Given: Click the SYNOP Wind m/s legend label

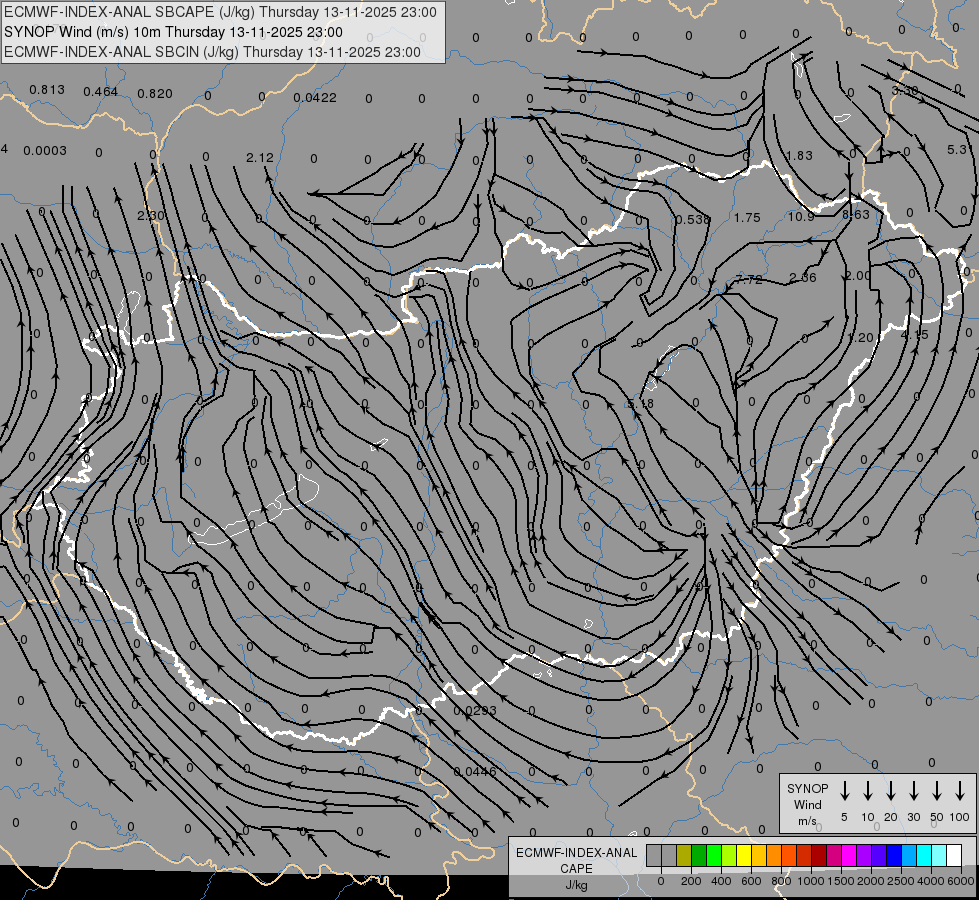Looking at the screenshot, I should (807, 804).
